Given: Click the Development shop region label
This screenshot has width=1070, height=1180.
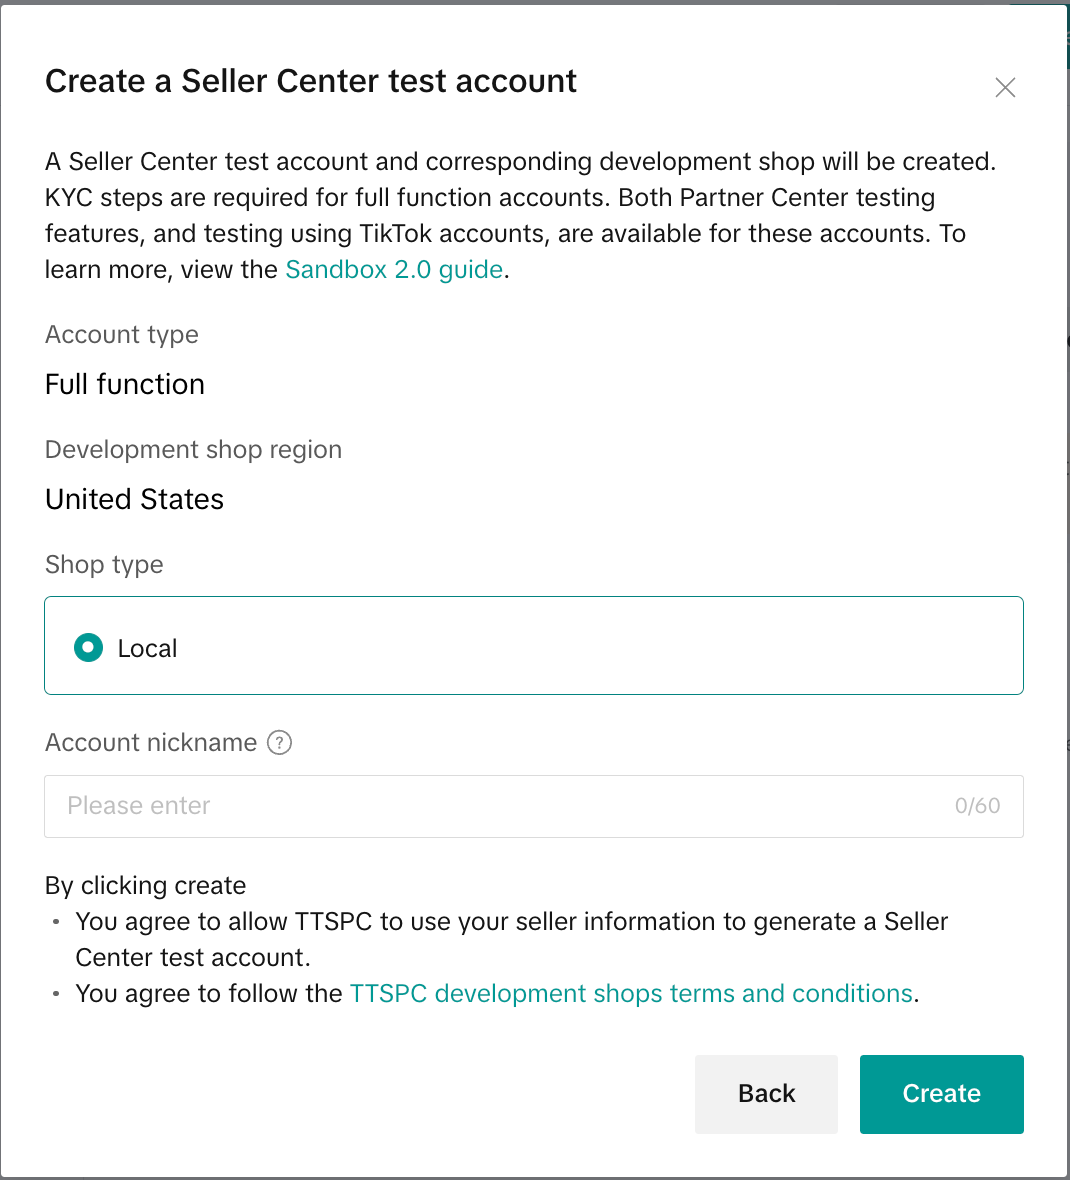Looking at the screenshot, I should (193, 449).
